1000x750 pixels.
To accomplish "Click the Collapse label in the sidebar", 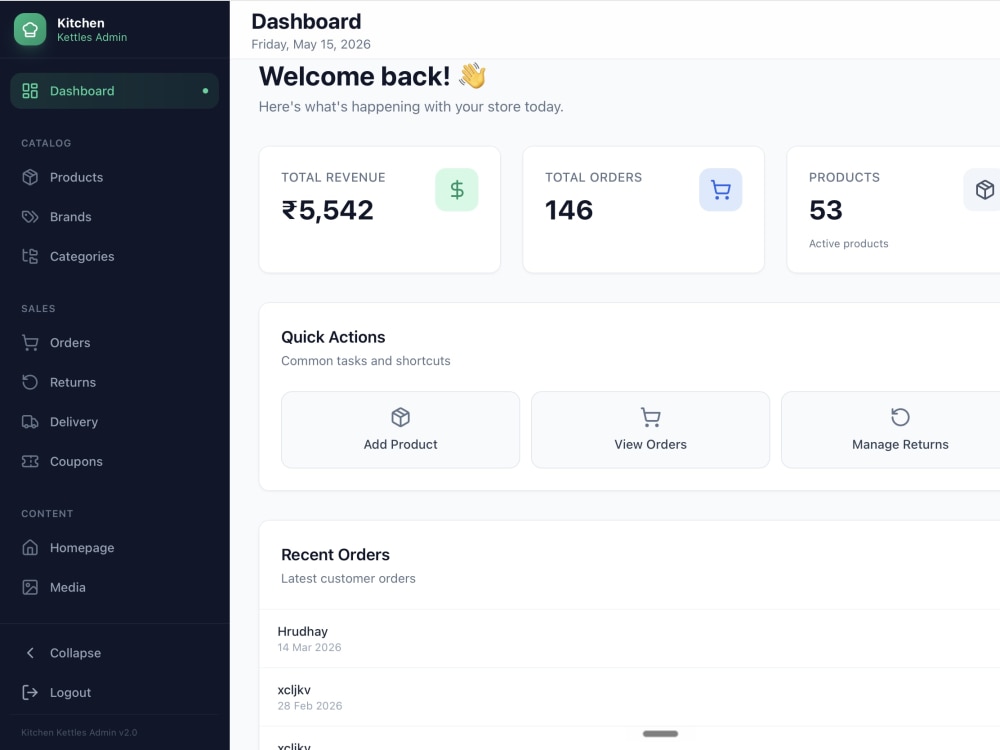I will tap(75, 653).
